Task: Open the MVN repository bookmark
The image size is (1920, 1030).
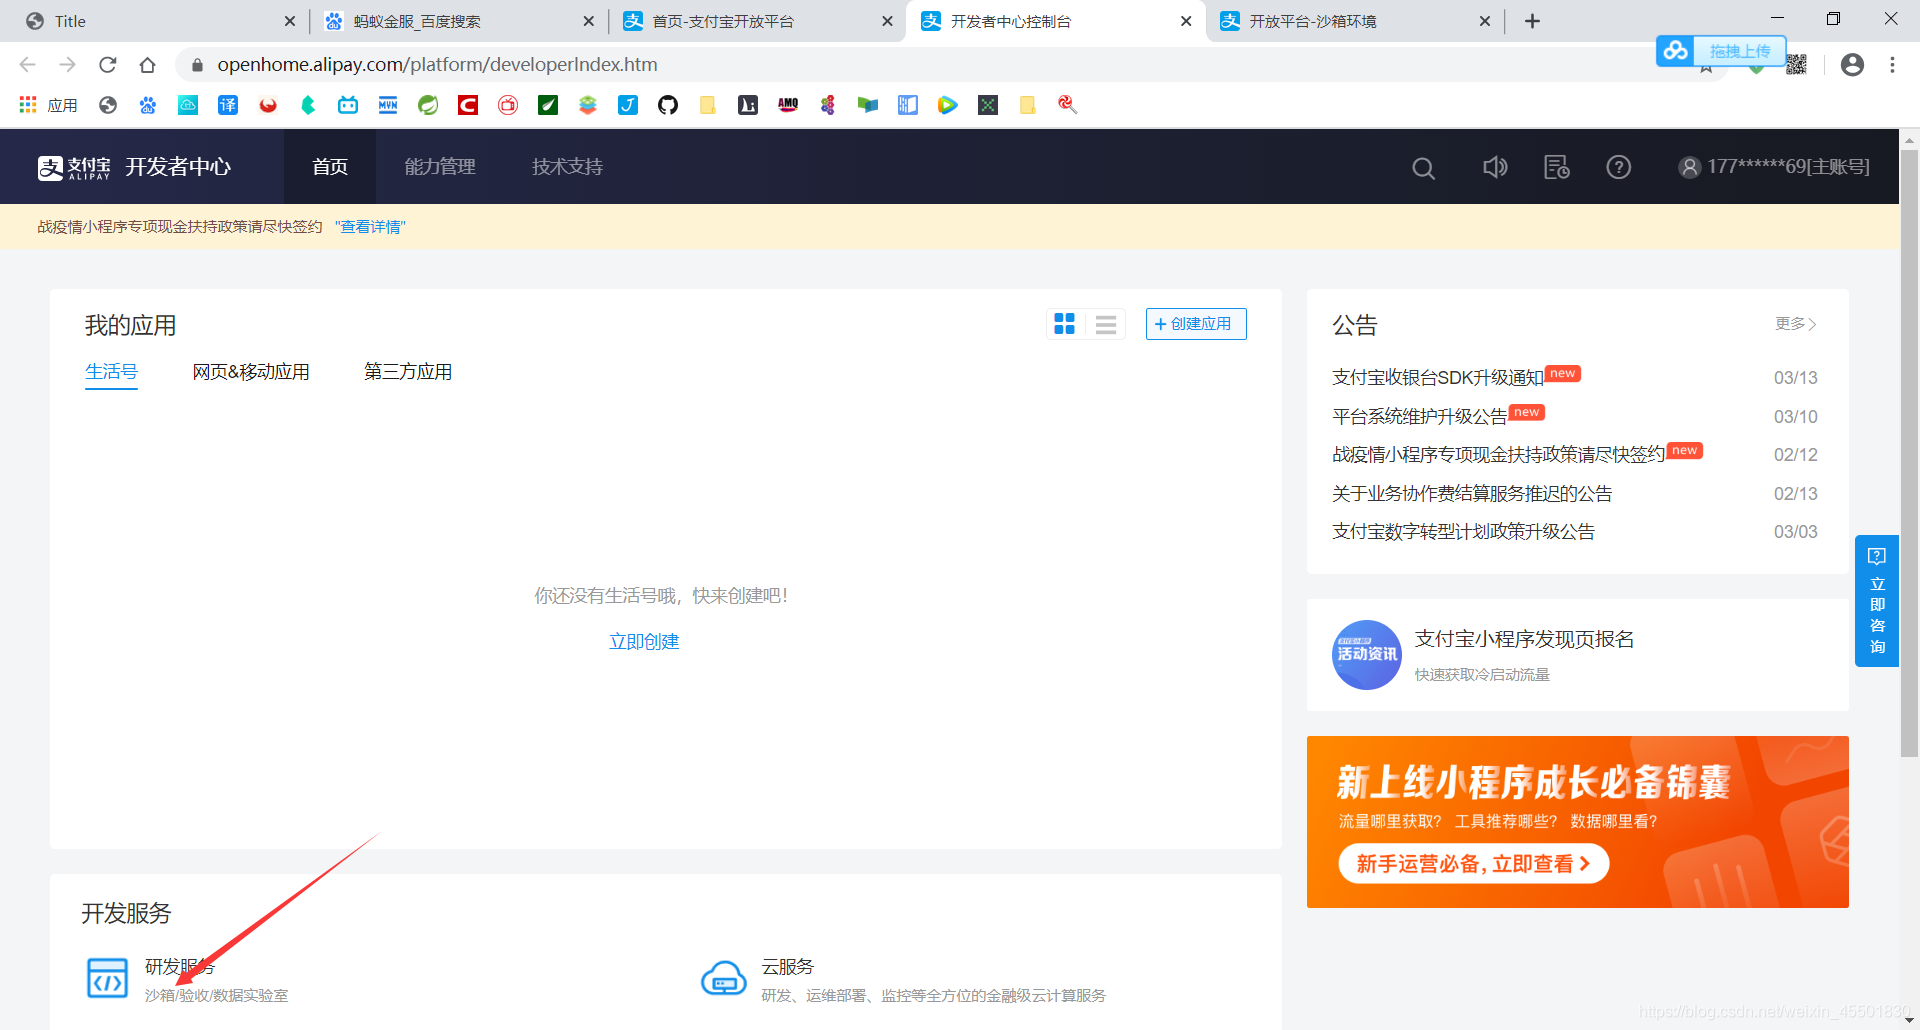Action: pyautogui.click(x=388, y=105)
